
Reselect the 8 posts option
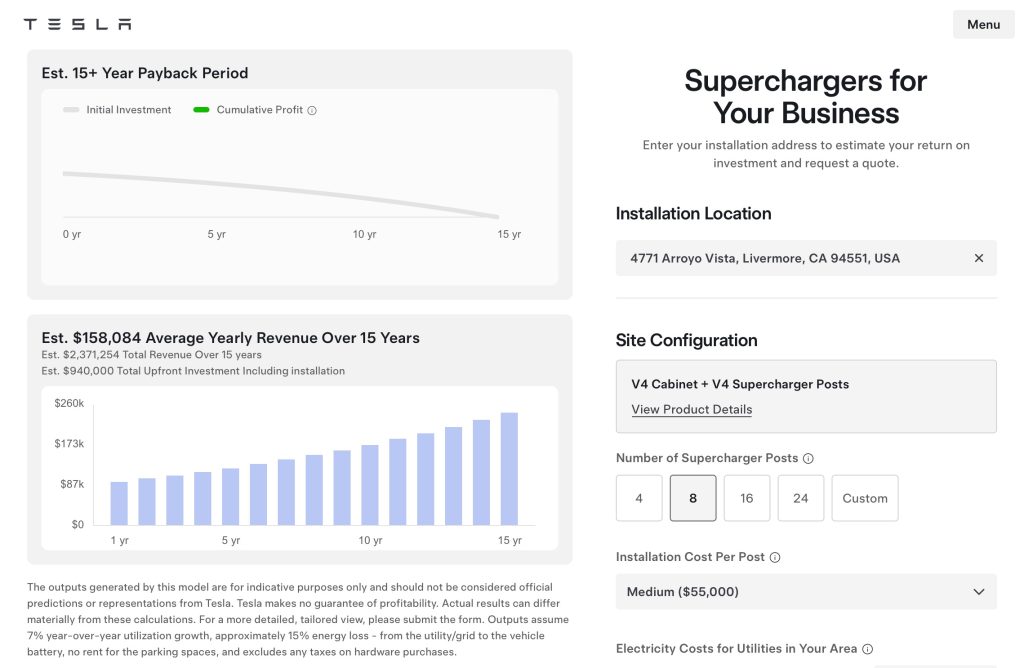click(693, 497)
